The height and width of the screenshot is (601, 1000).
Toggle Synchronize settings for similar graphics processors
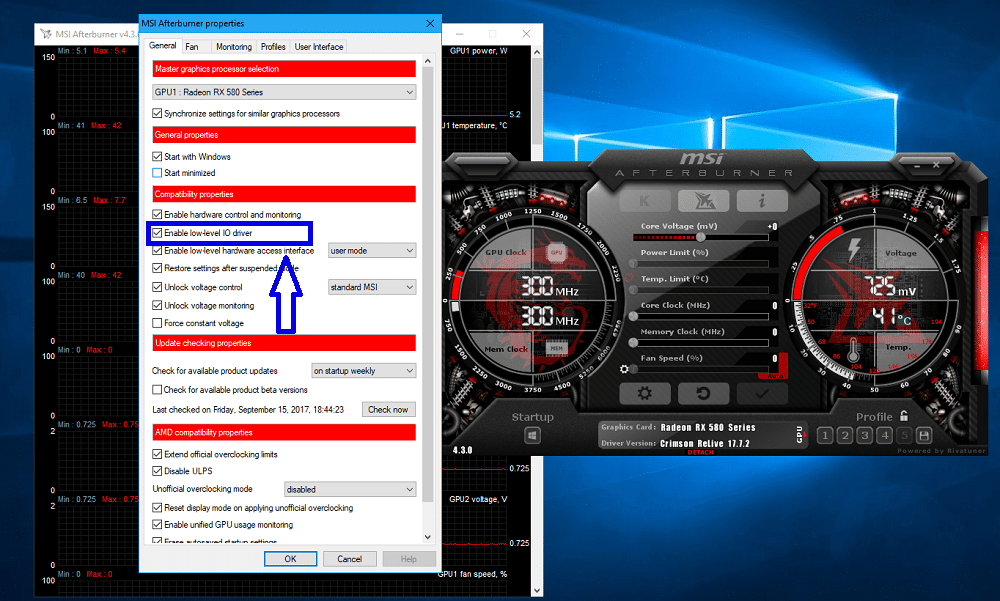coord(157,114)
